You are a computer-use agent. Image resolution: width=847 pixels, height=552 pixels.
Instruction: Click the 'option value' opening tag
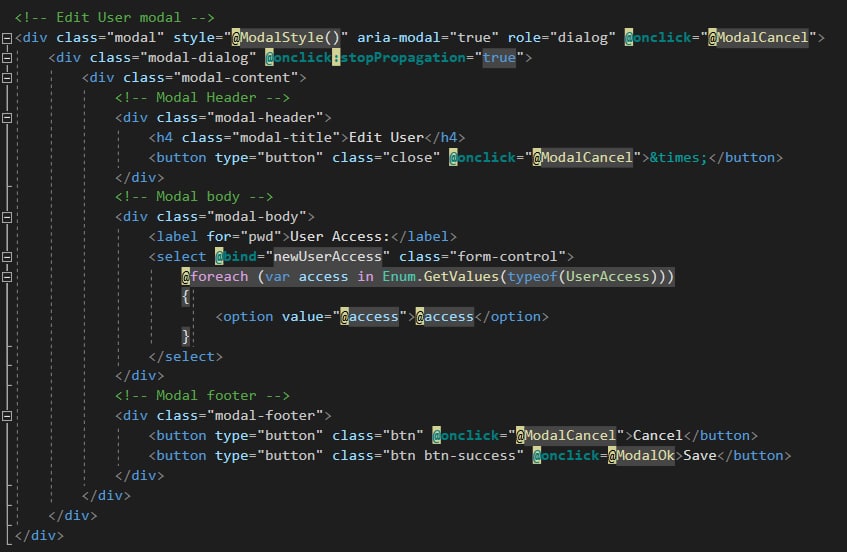273,317
